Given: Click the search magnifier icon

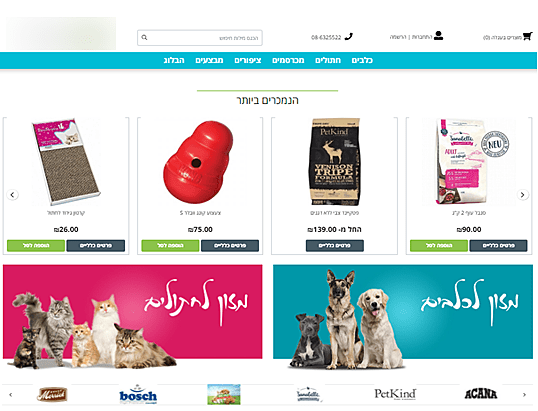Looking at the screenshot, I should [144, 37].
